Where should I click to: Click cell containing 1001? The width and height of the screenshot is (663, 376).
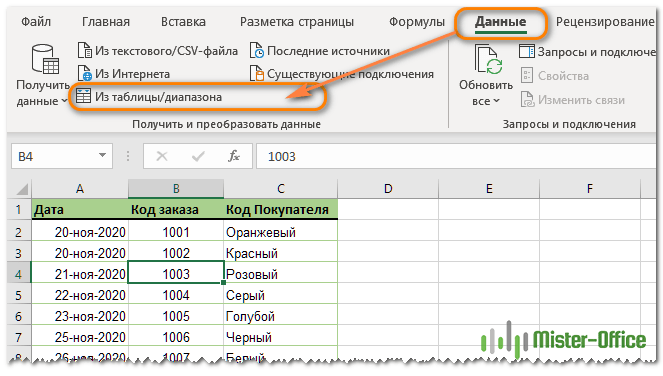tap(176, 232)
